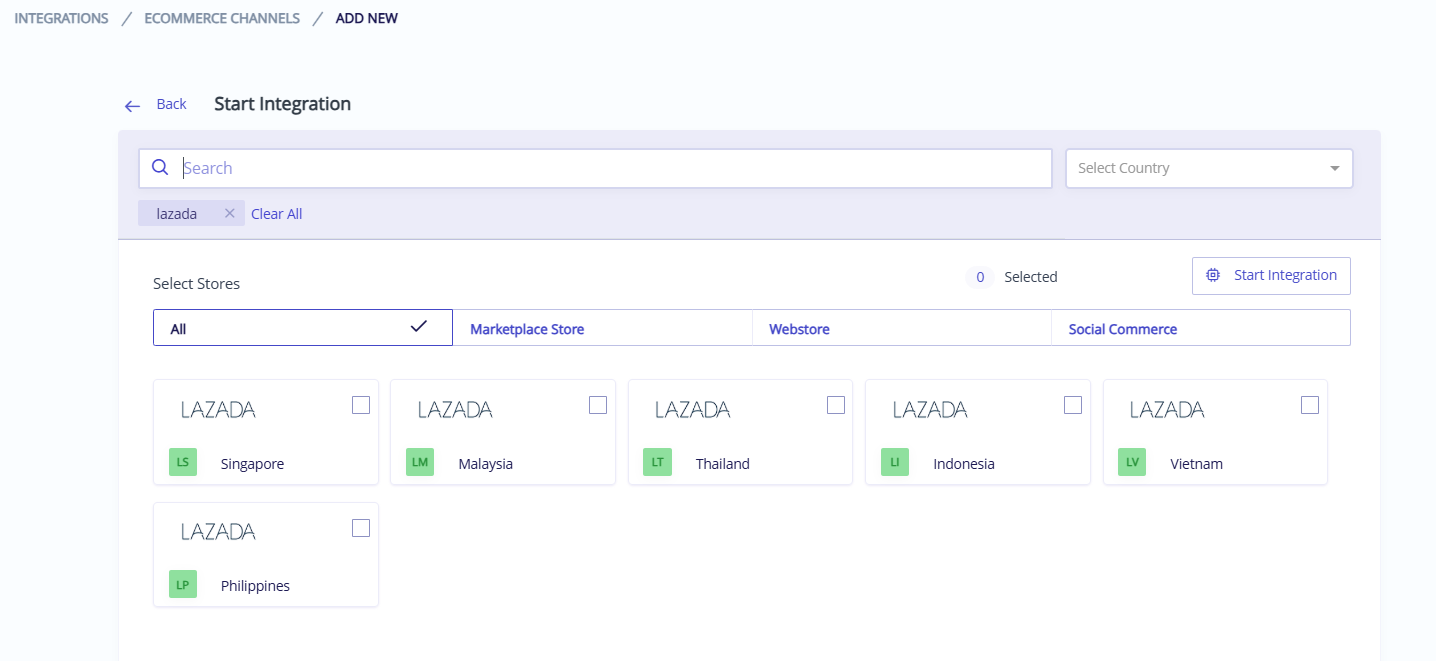Open the Select Country dropdown
This screenshot has height=661, width=1436.
[1208, 168]
